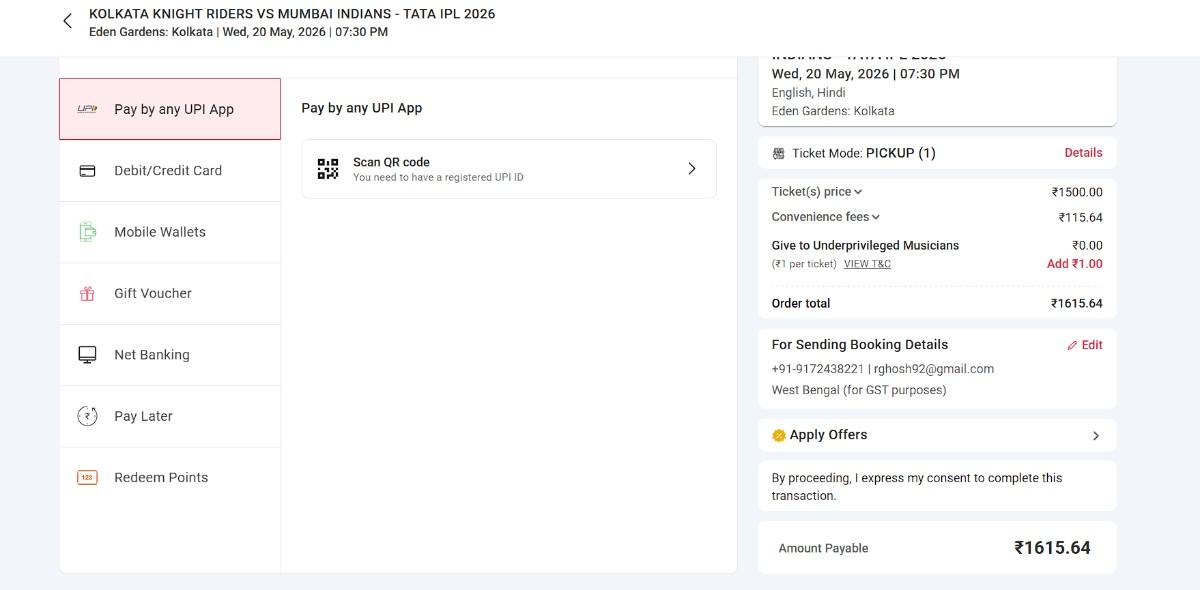Open Apply Offers chevron arrow

[x=1096, y=436]
